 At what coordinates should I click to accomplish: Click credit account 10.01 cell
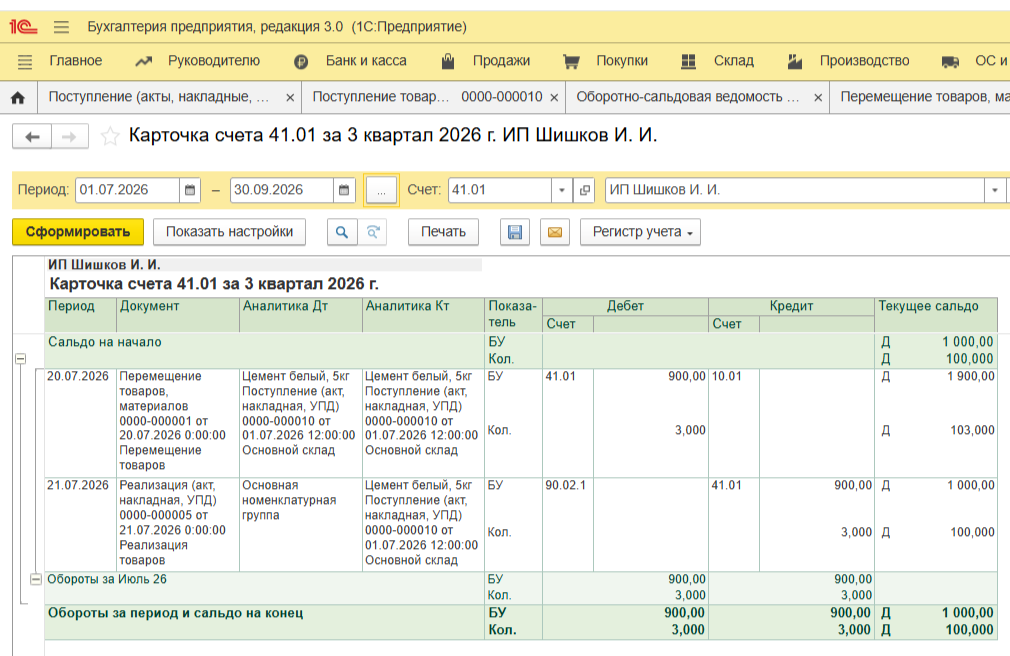734,376
